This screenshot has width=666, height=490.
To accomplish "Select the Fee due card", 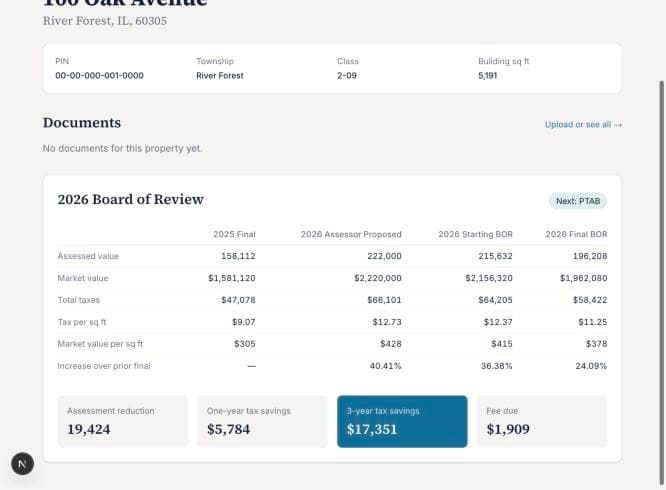I will point(542,421).
